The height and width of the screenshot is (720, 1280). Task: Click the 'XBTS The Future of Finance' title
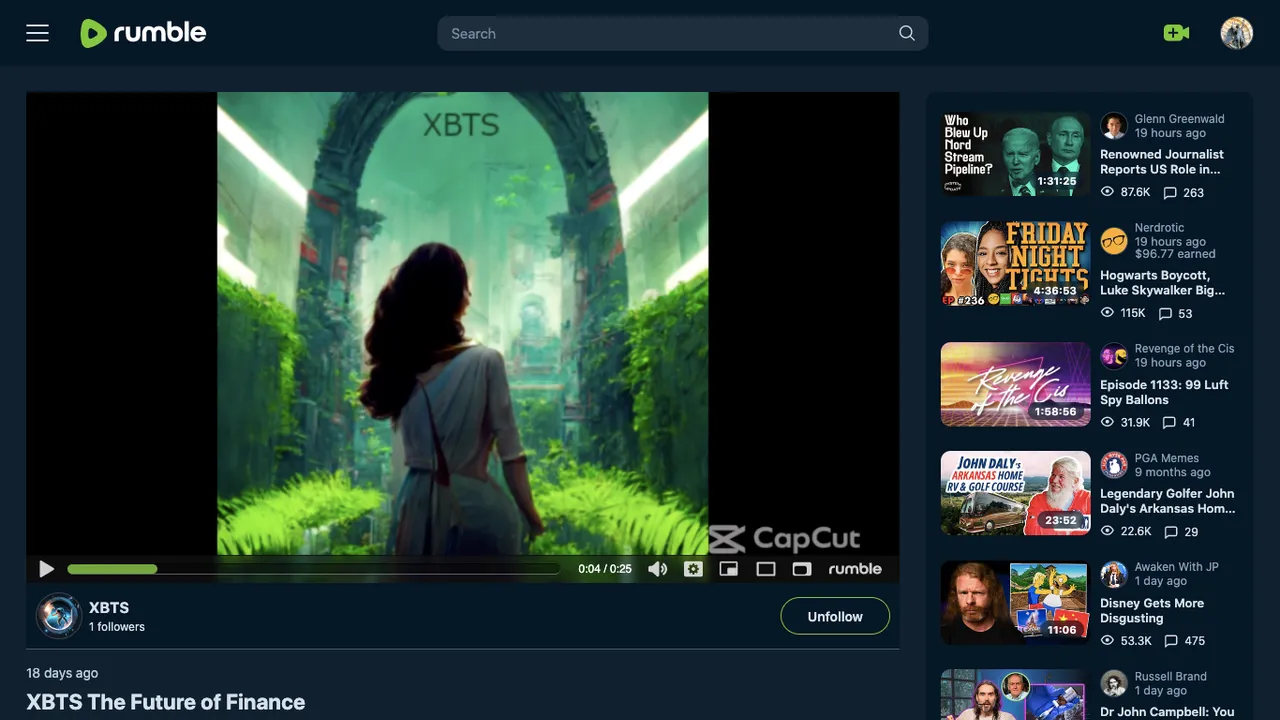pyautogui.click(x=166, y=702)
